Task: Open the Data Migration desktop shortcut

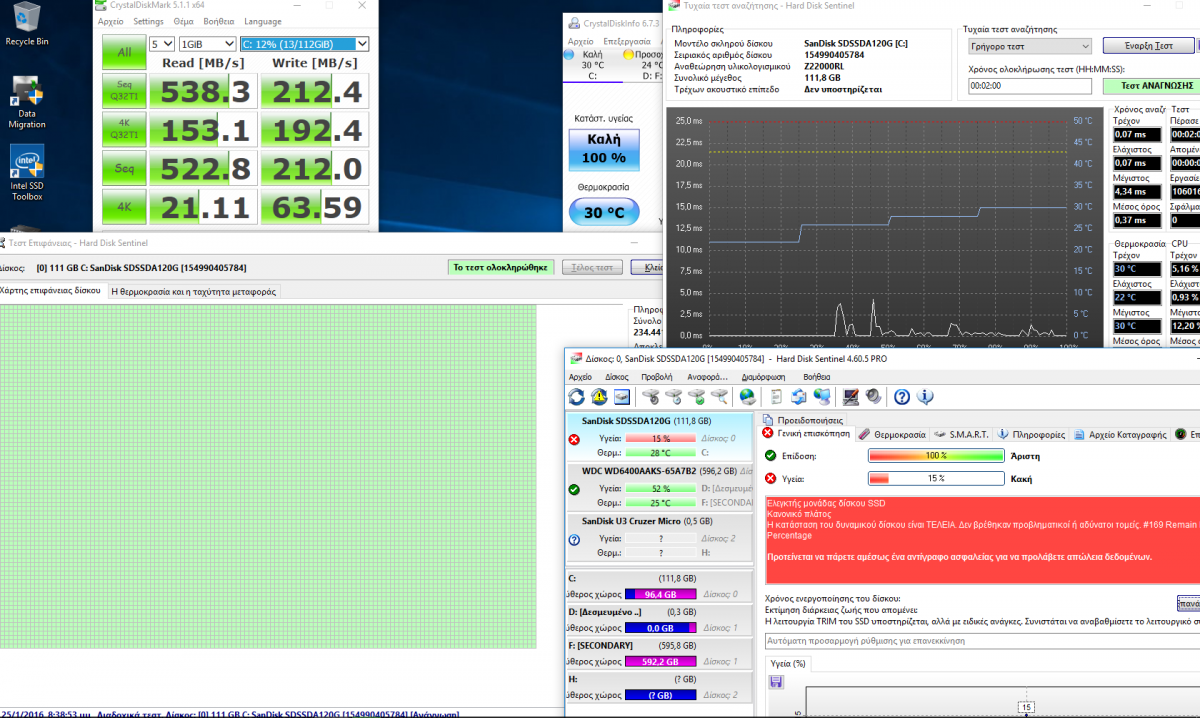Action: point(27,103)
